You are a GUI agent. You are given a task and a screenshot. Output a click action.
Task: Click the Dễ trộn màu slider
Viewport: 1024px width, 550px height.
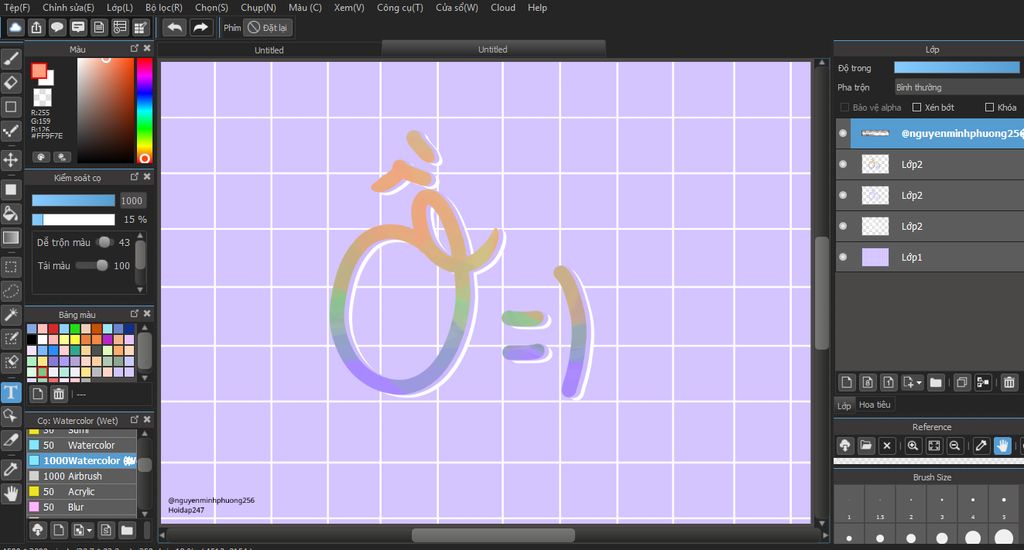(104, 242)
